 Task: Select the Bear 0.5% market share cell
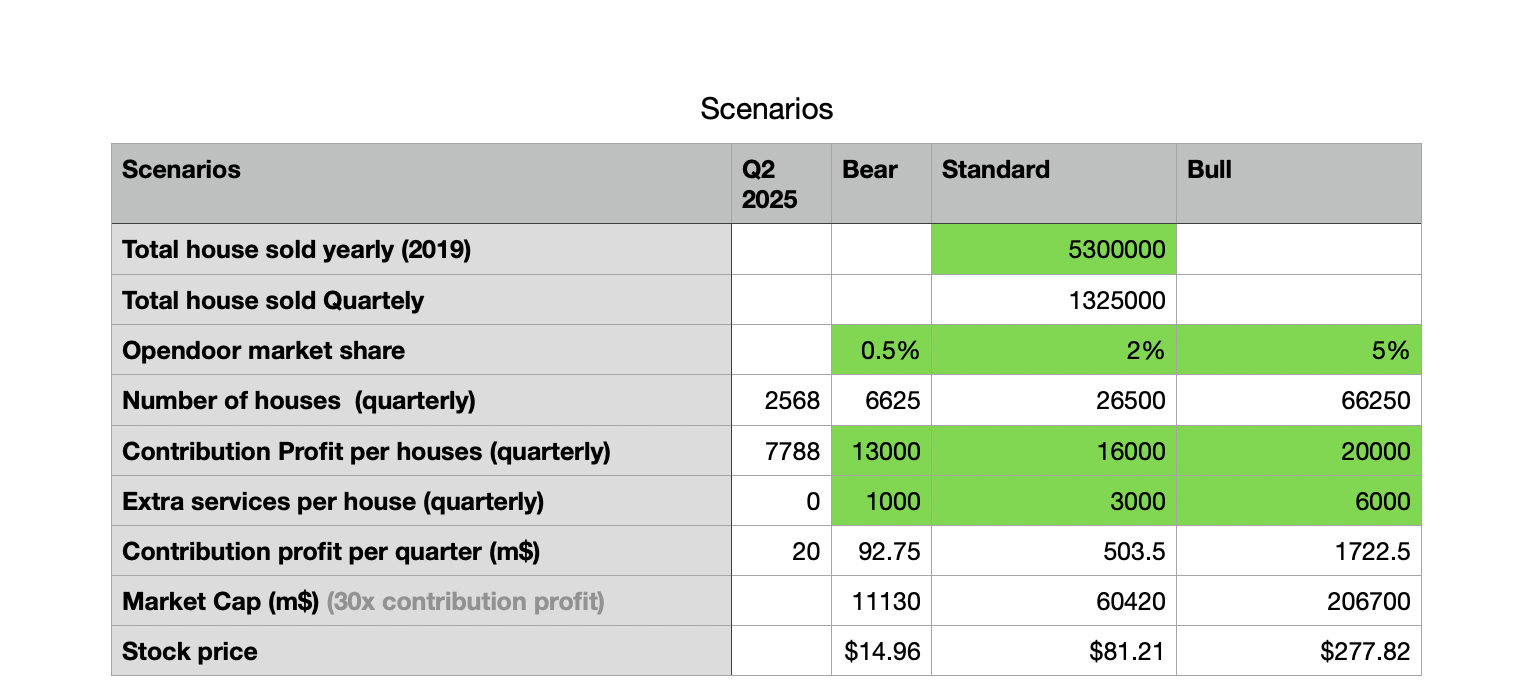(880, 350)
